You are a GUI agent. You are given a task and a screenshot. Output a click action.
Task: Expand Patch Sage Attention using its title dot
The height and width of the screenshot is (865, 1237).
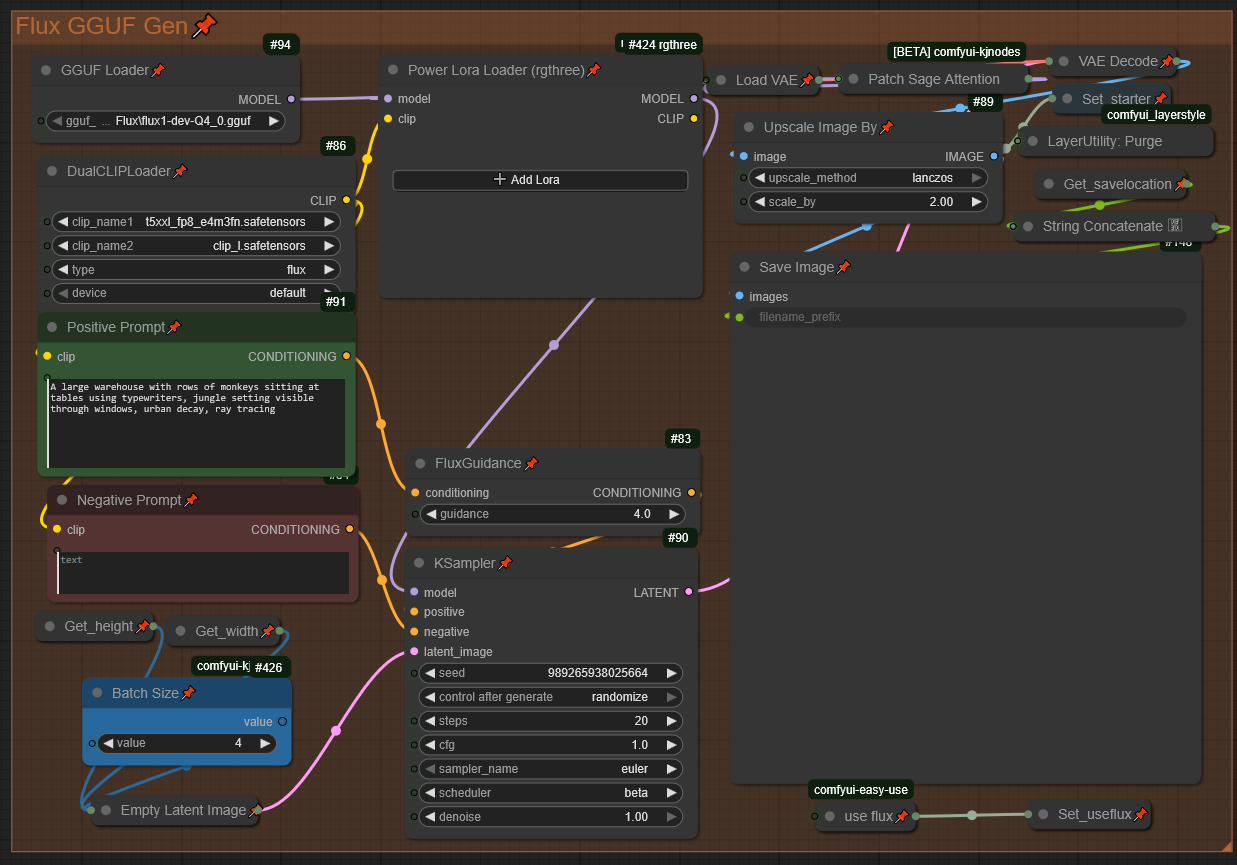854,79
